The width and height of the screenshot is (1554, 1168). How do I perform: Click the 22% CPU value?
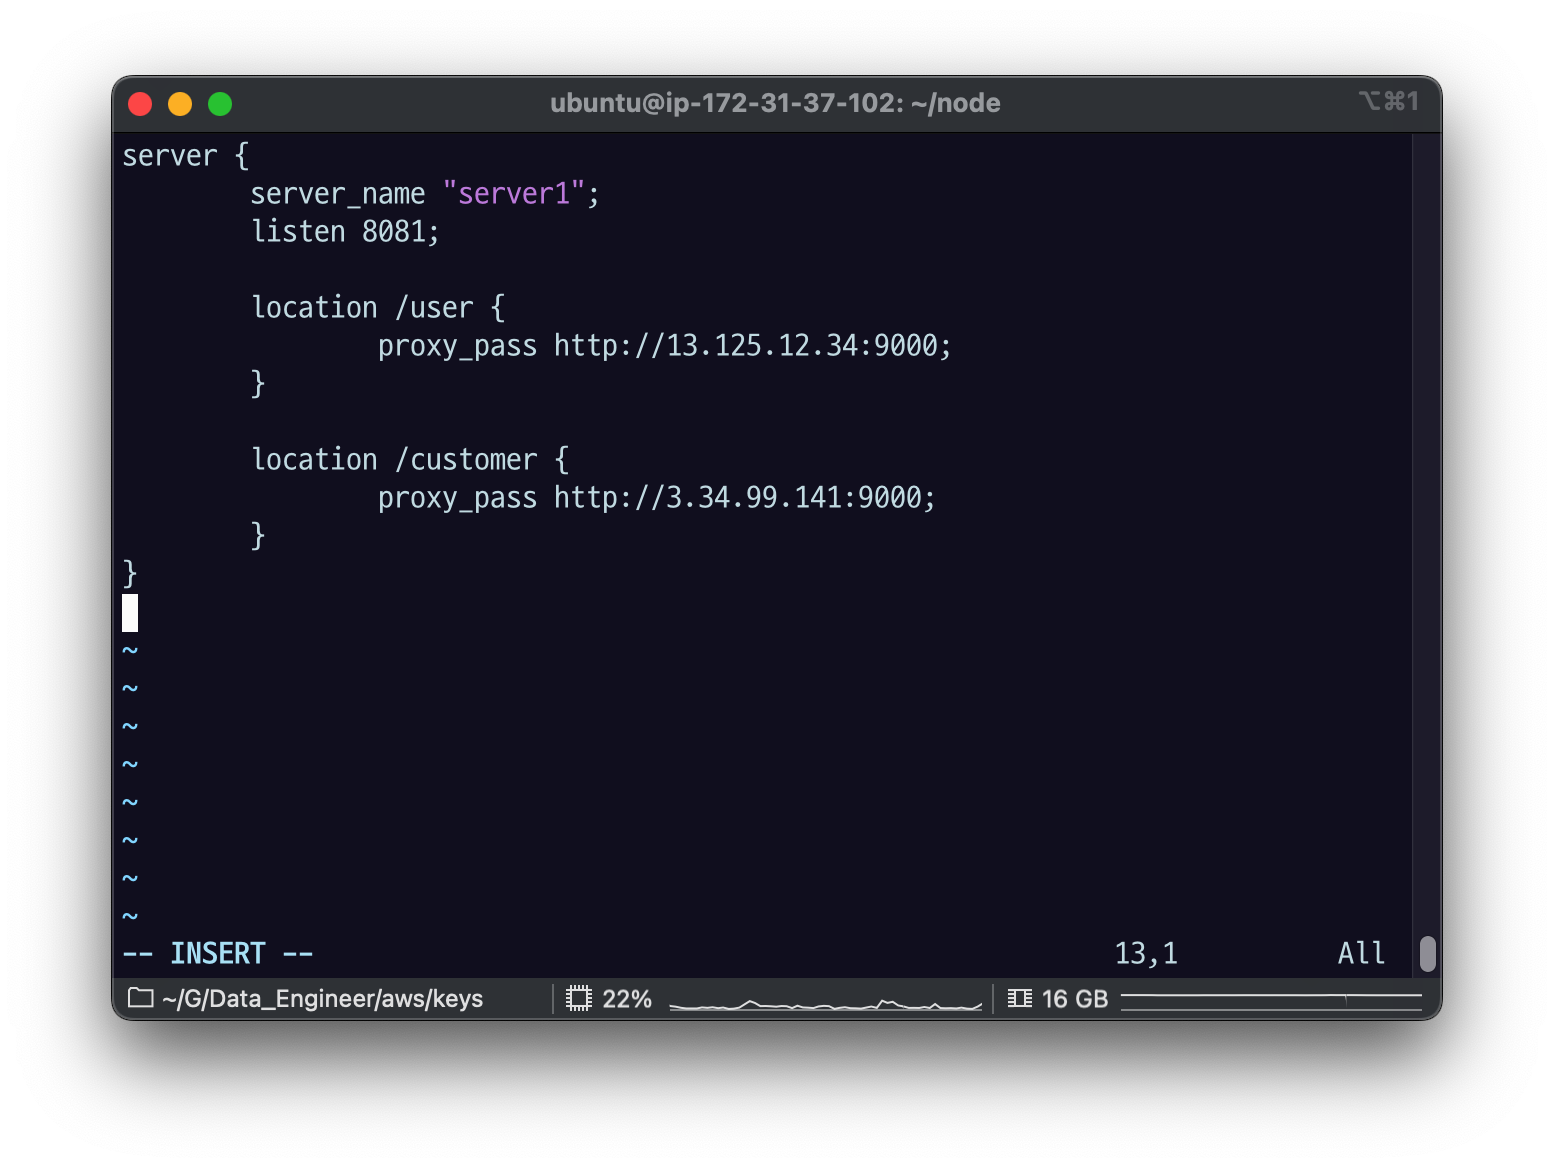(x=627, y=999)
